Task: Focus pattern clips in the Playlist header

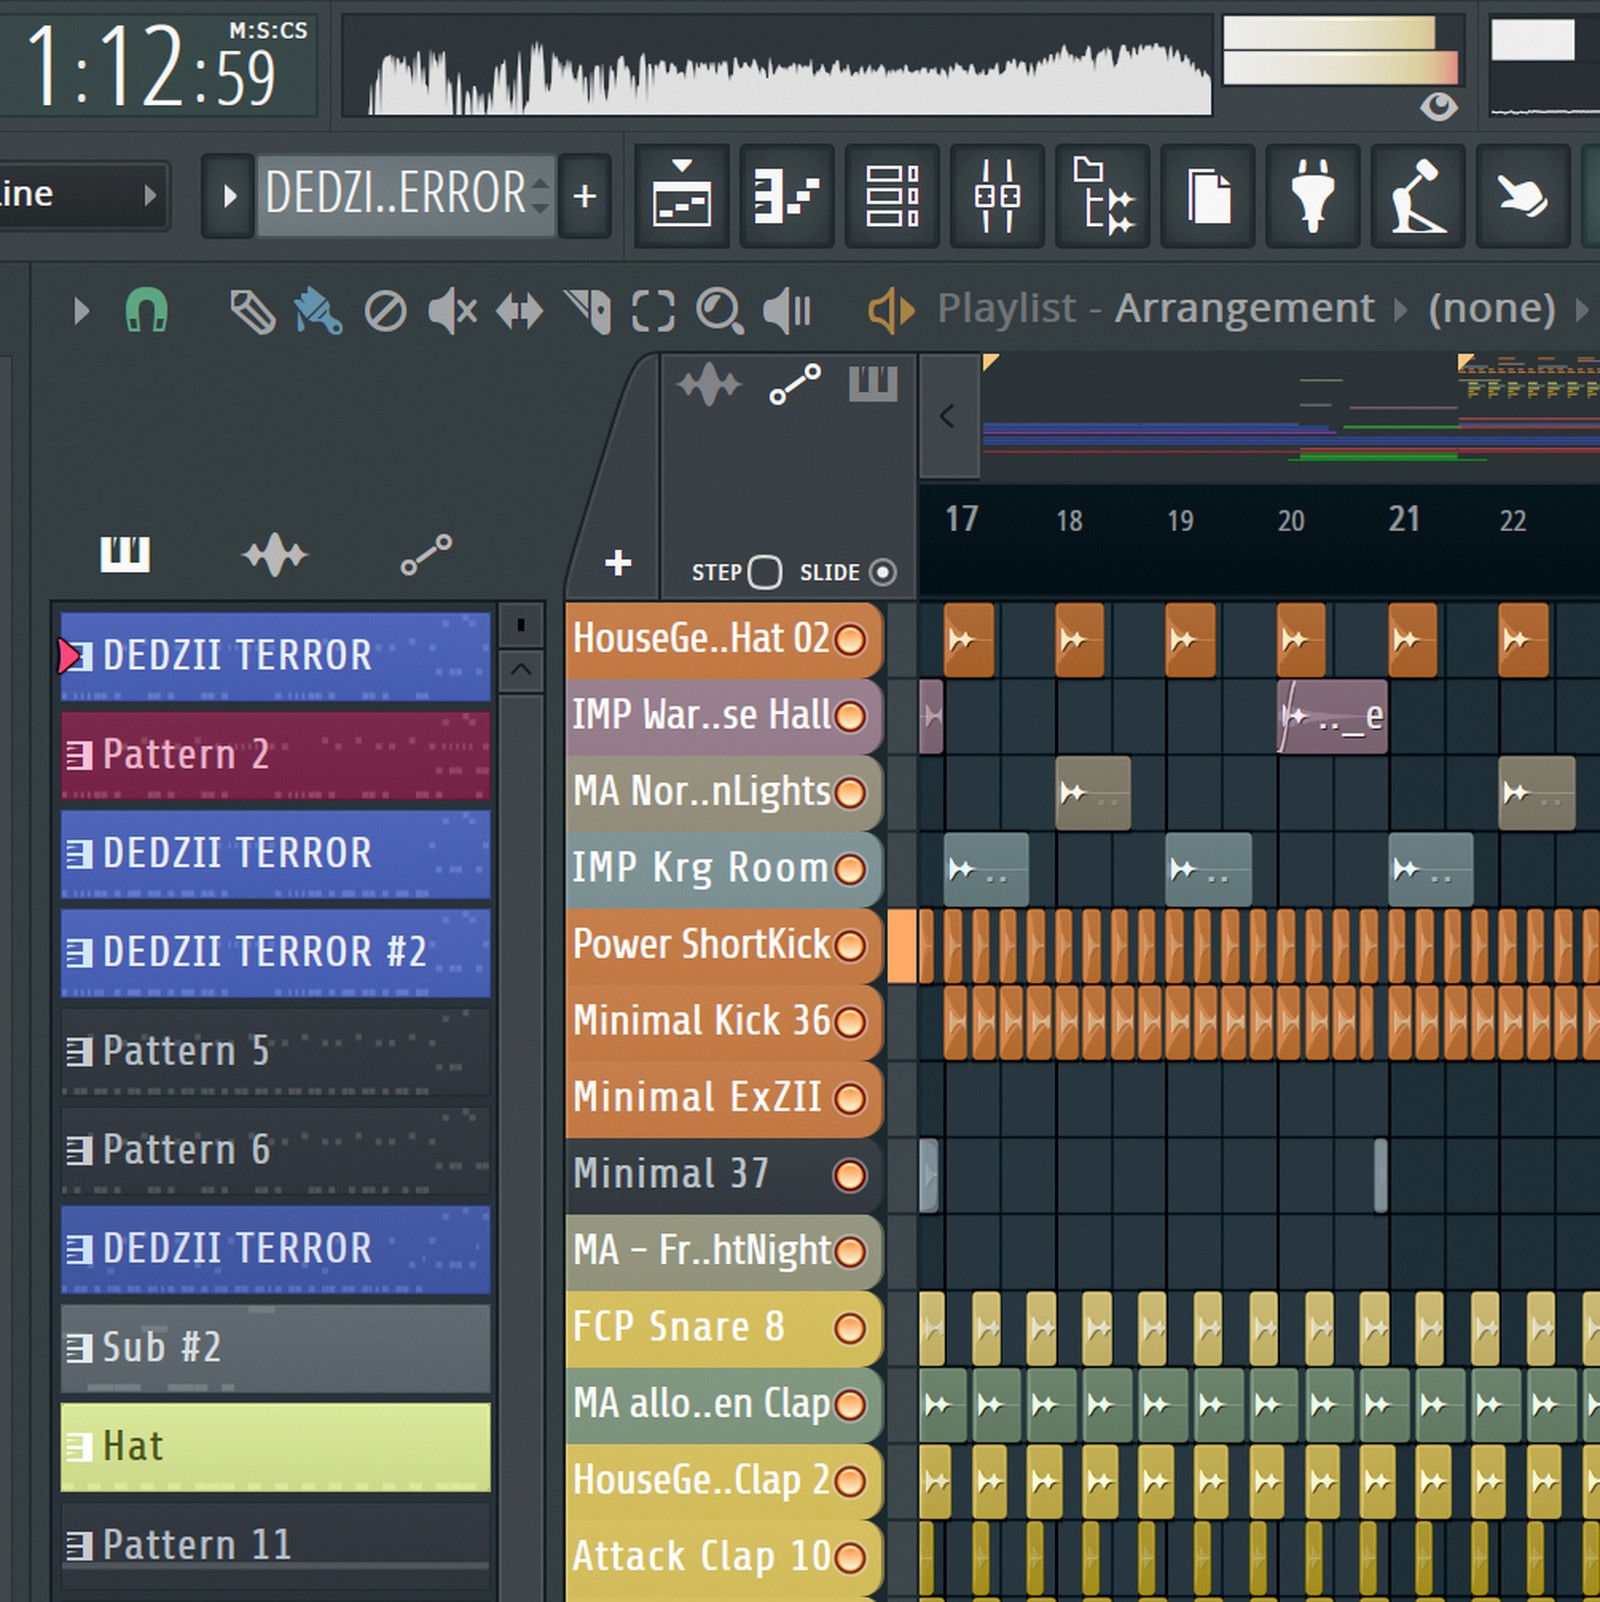Action: (x=873, y=384)
